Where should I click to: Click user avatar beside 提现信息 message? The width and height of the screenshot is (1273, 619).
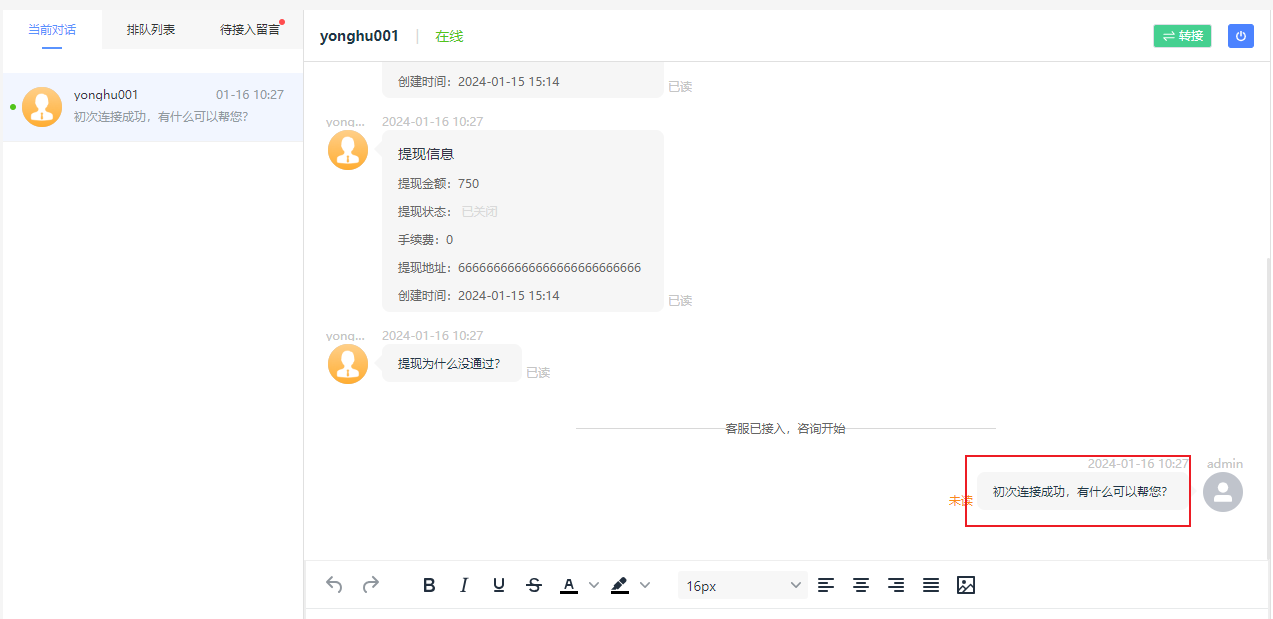[x=348, y=150]
